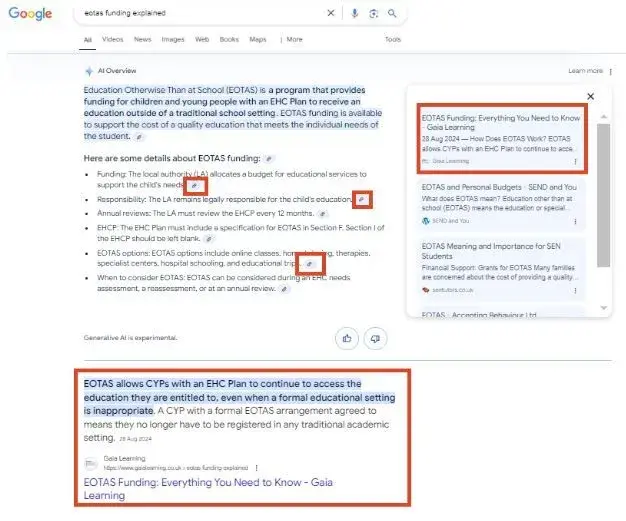
Task: Give thumbs down to AI Overview
Action: [376, 338]
